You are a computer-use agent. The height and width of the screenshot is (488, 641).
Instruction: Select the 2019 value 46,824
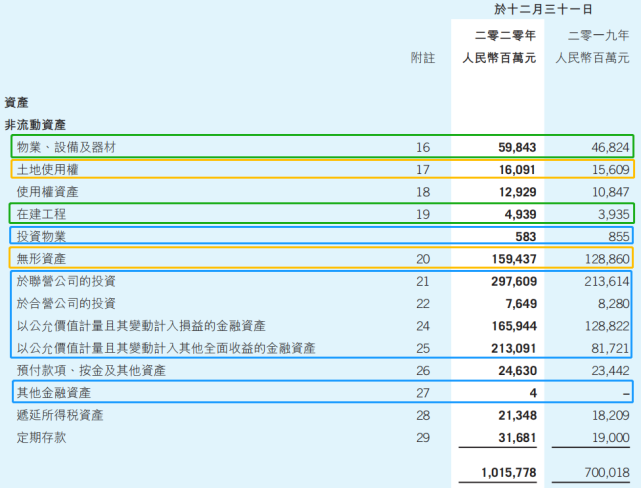(610, 147)
